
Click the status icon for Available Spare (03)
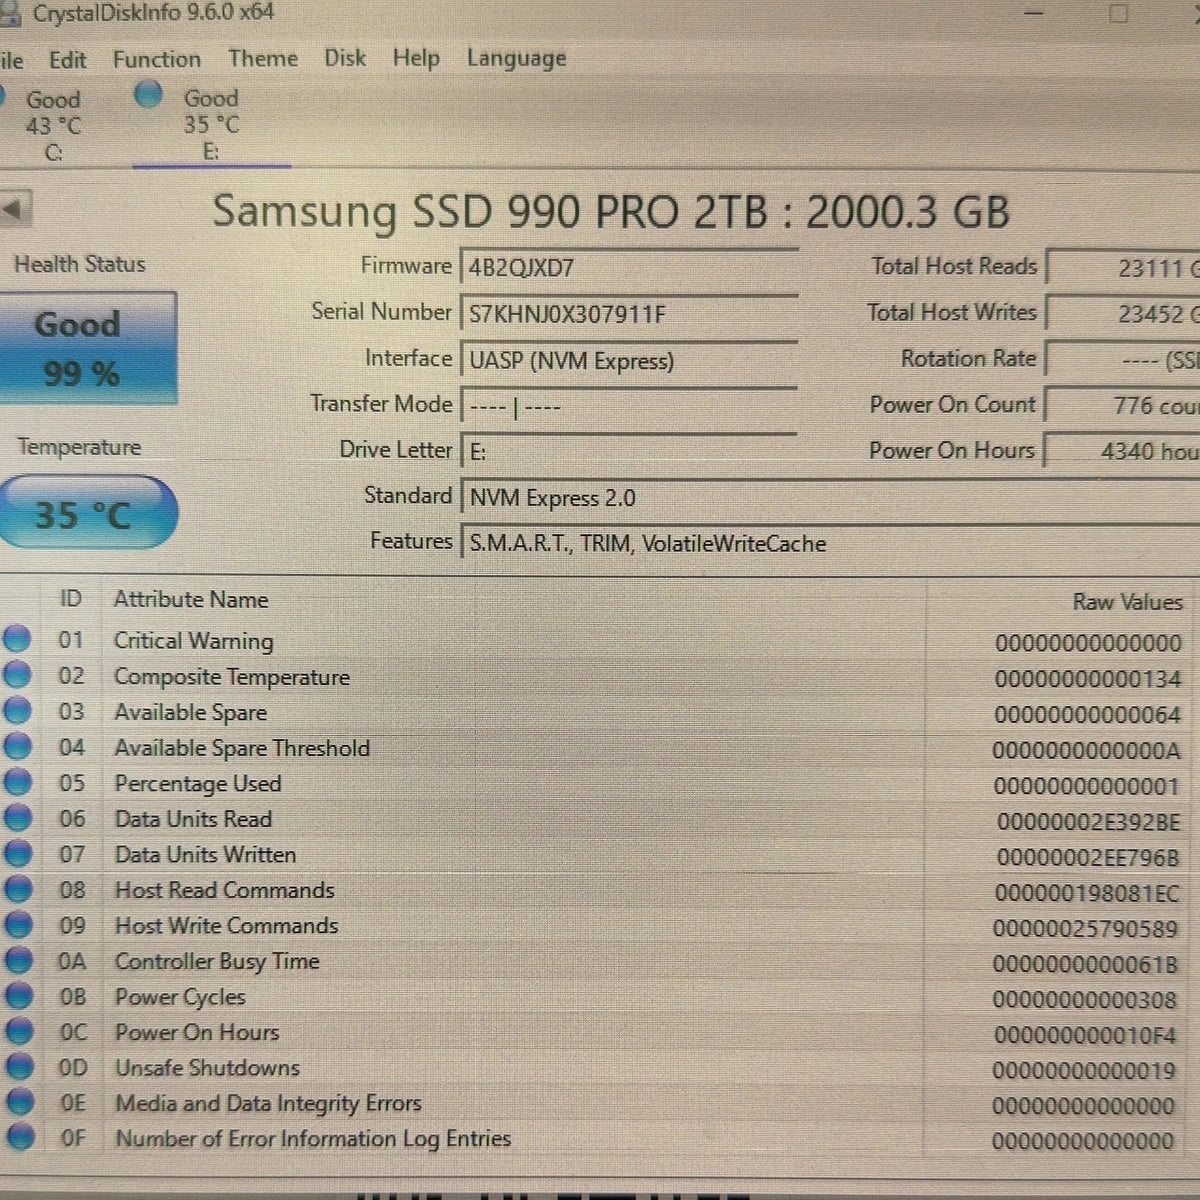tap(17, 711)
